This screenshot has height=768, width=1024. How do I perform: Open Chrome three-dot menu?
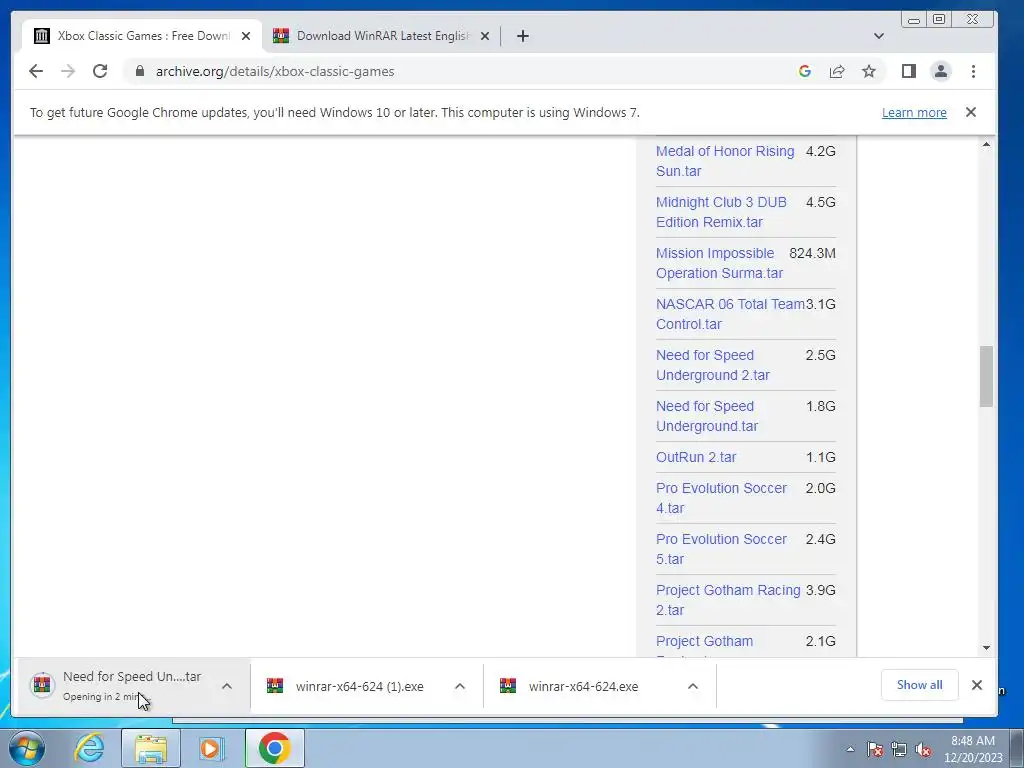(973, 71)
